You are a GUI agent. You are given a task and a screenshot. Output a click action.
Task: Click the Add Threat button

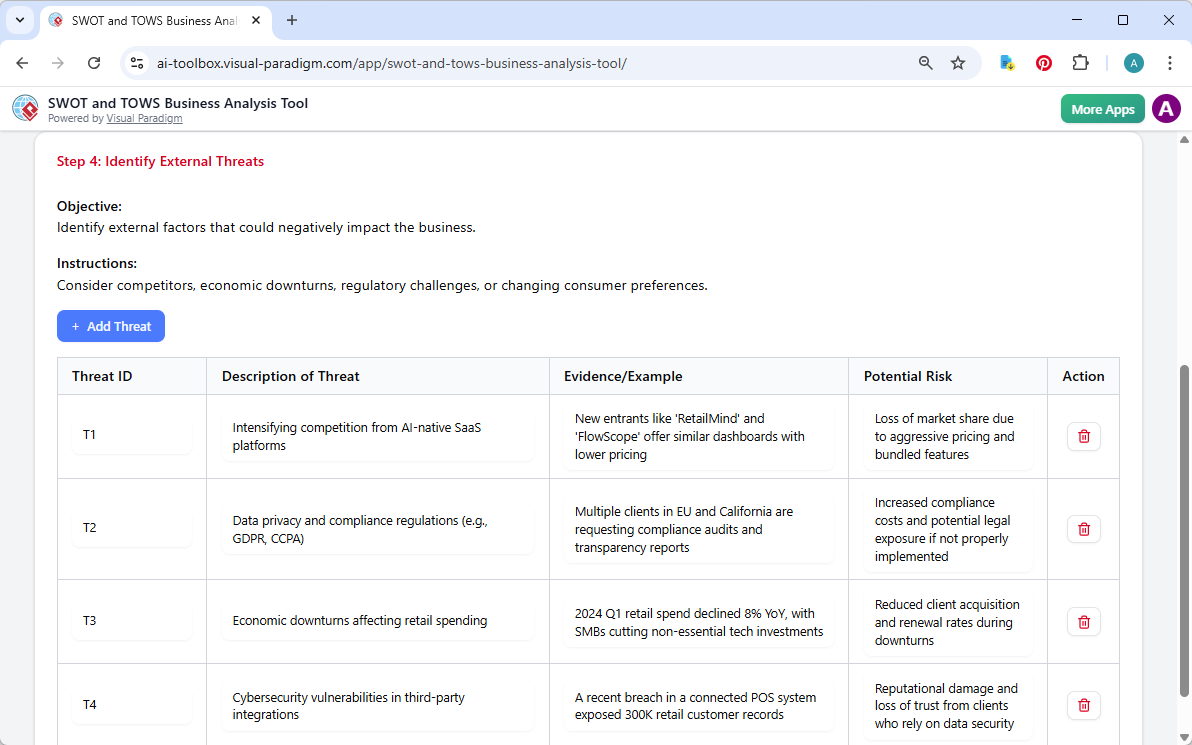[x=111, y=326]
